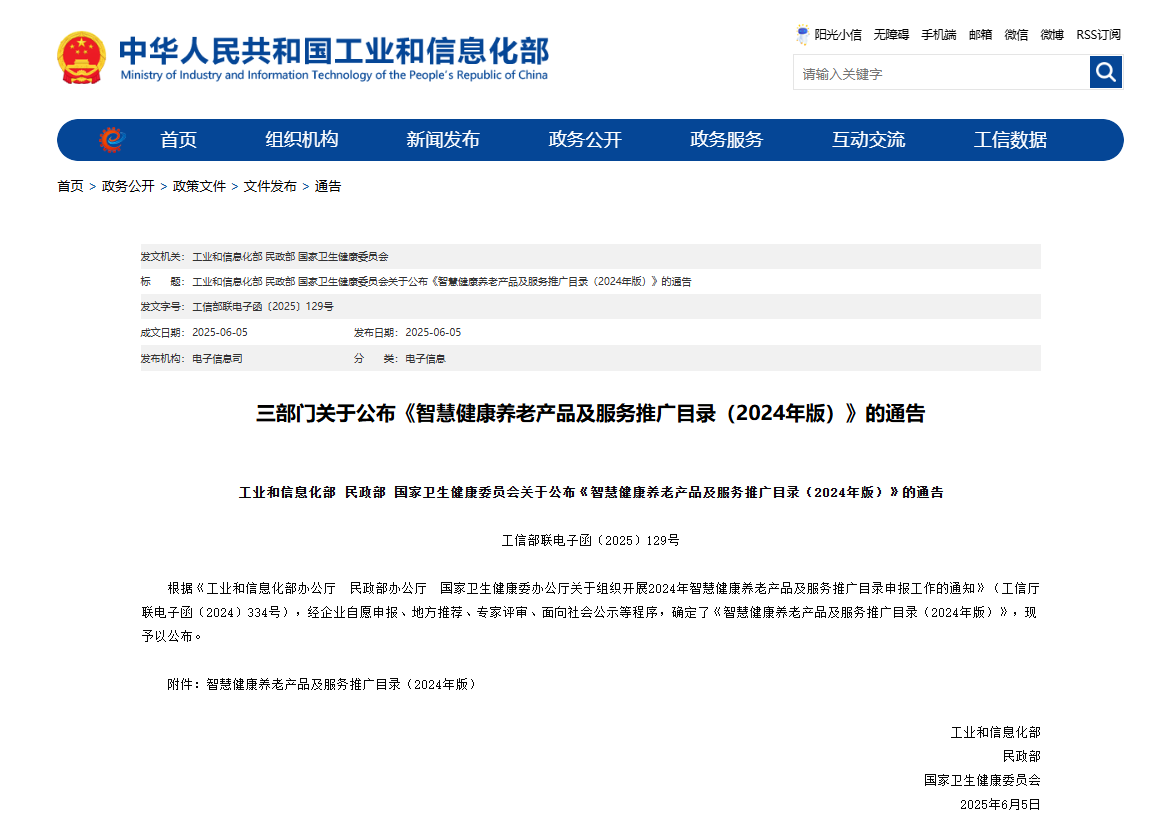Viewport: 1152px width, 834px height.
Task: Click 政策文件 breadcrumb link
Action: point(199,187)
